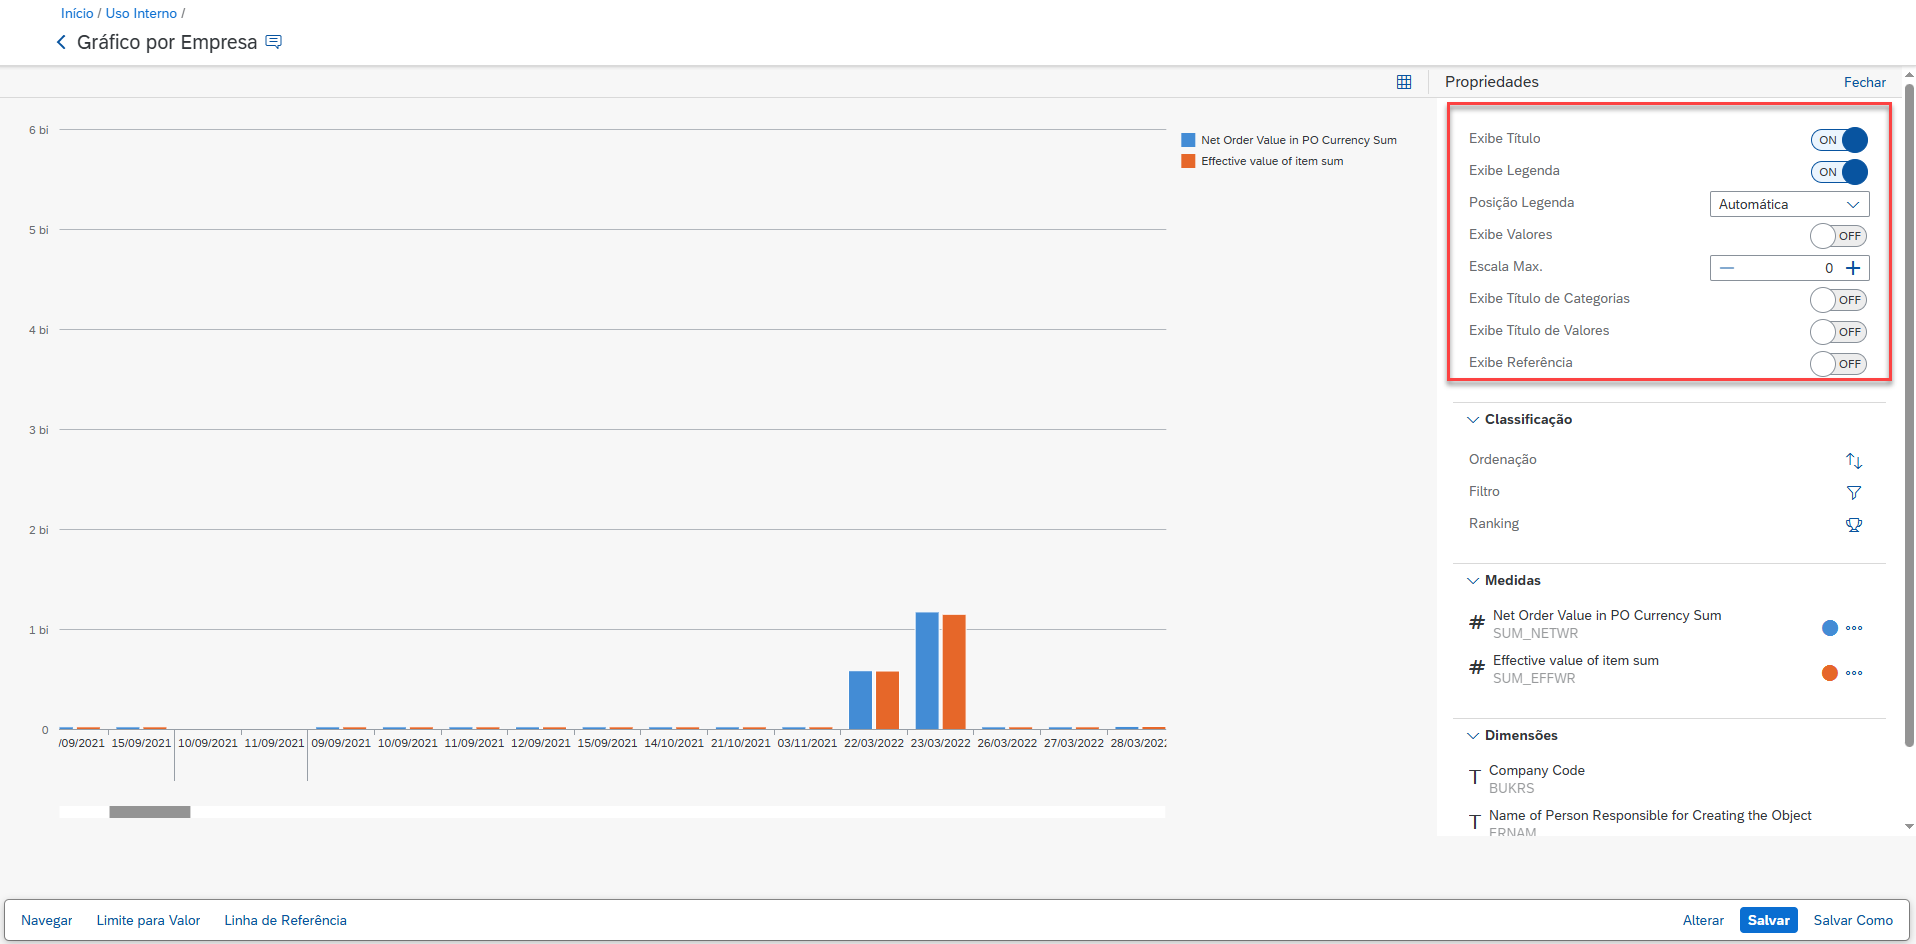
Task: Open the Ranking trophy icon
Action: [1853, 524]
